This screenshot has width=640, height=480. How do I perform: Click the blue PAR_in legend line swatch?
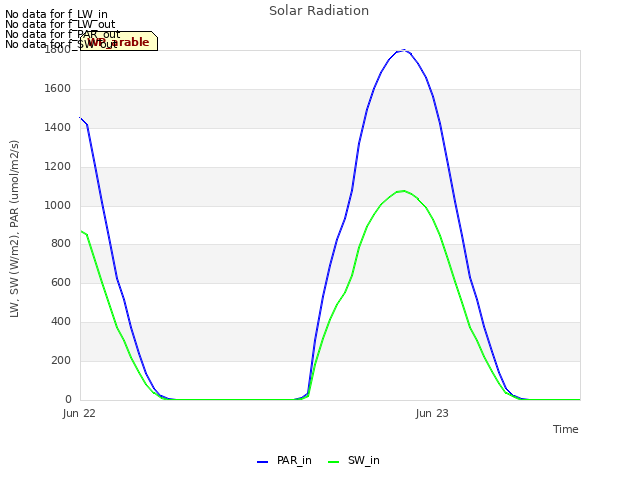tap(262, 462)
